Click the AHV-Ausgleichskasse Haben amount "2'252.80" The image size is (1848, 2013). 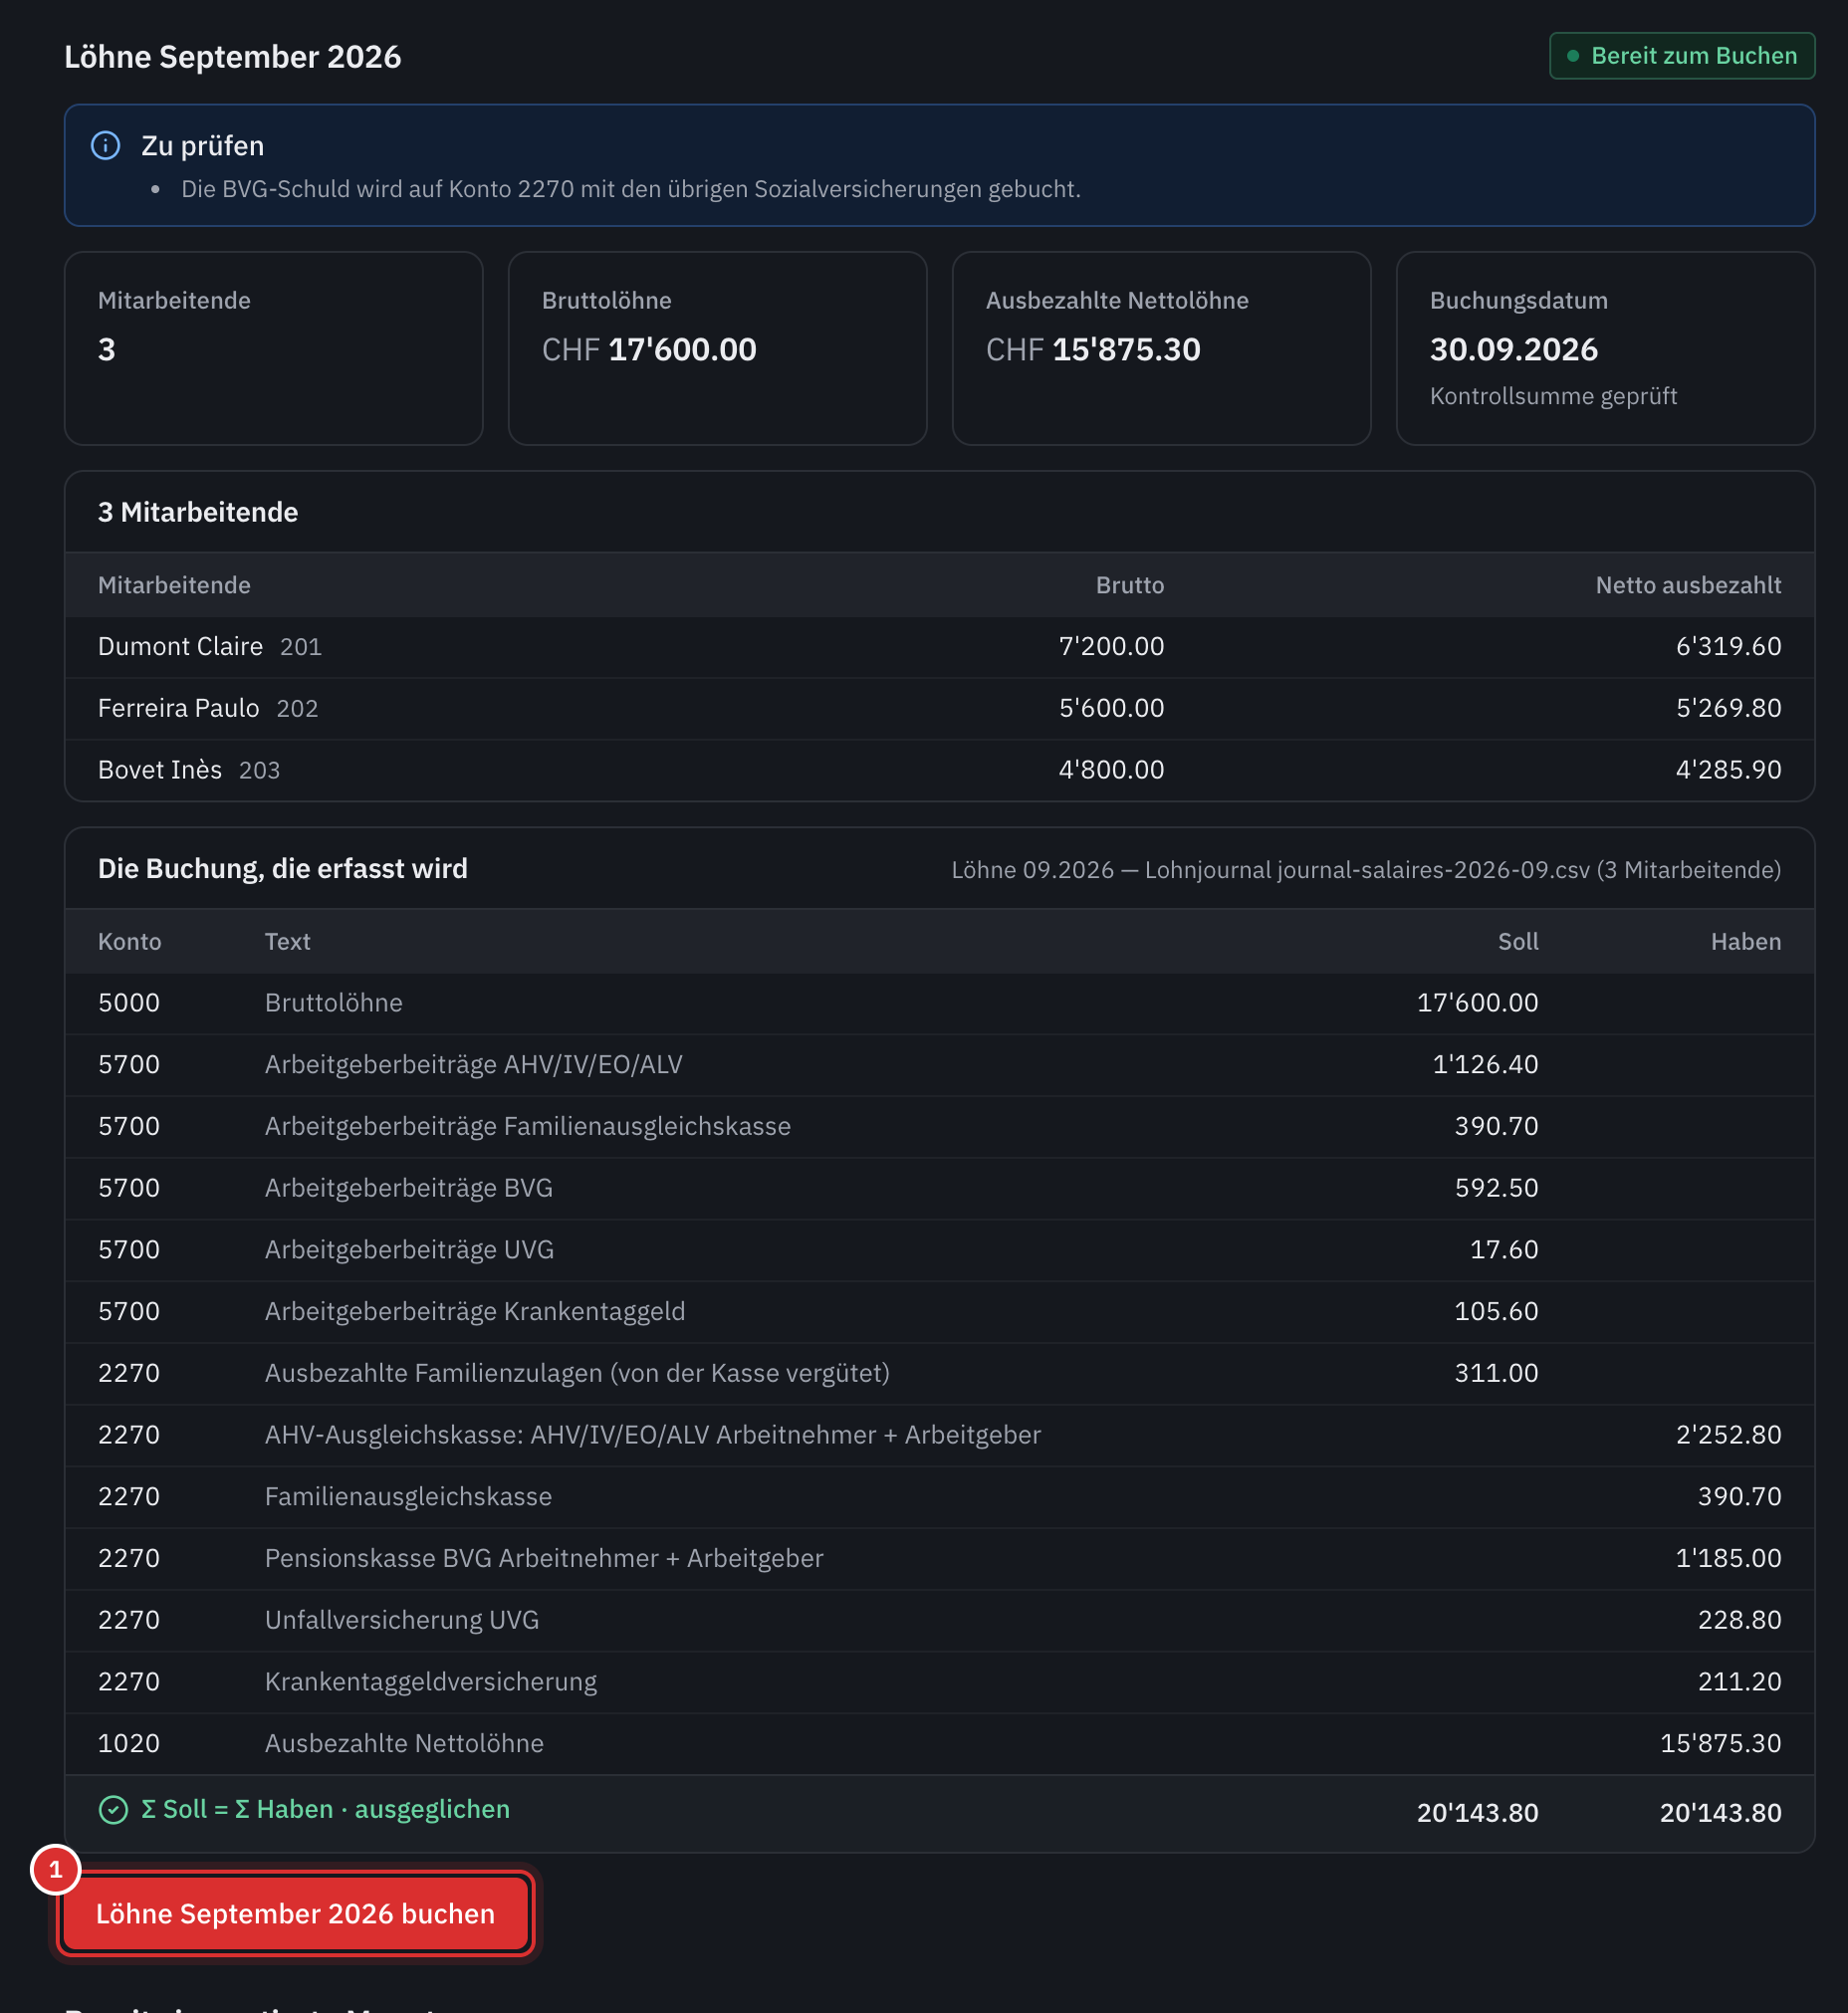(1729, 1435)
